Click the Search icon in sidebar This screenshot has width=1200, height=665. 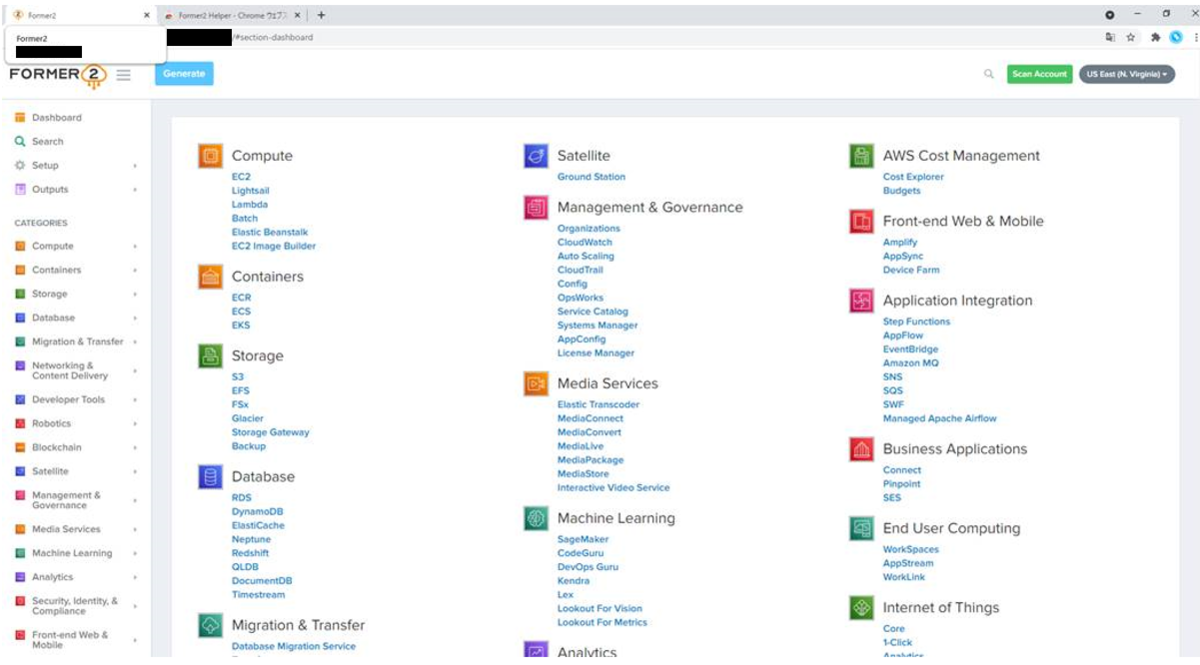point(20,142)
